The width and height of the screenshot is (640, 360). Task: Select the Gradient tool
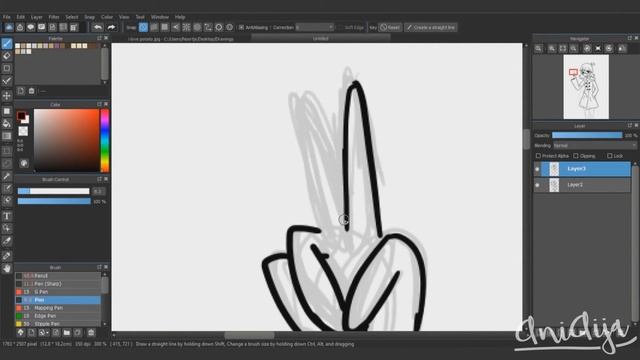tap(7, 136)
